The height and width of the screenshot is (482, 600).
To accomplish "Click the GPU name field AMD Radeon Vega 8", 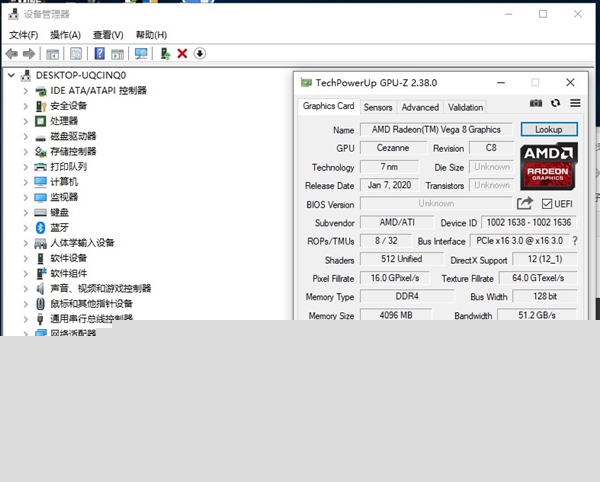I will pyautogui.click(x=436, y=130).
